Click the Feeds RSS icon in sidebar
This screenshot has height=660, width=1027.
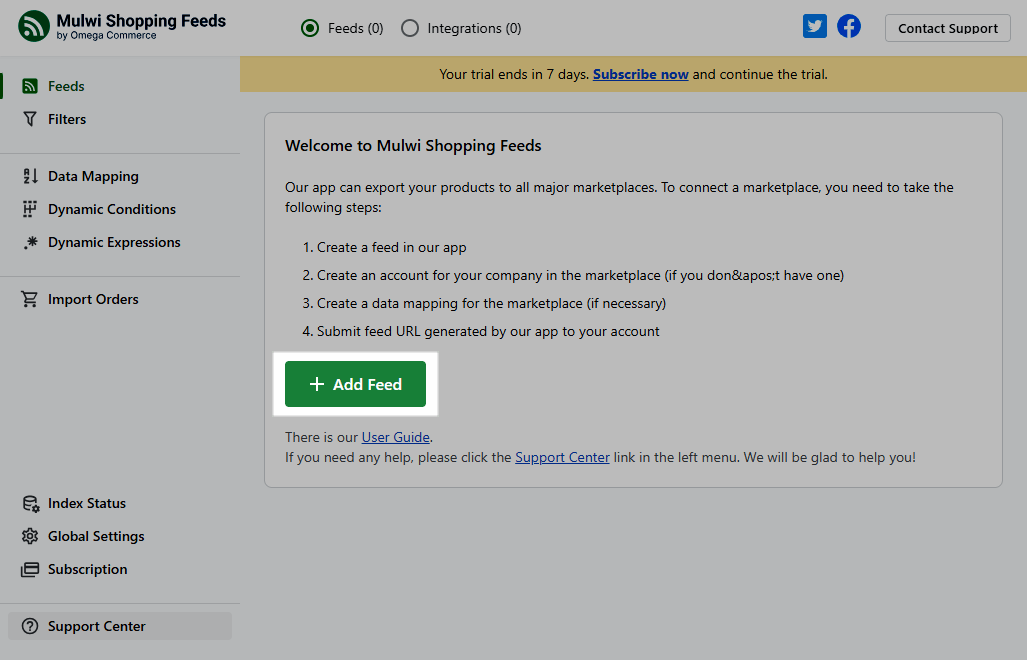click(x=30, y=86)
